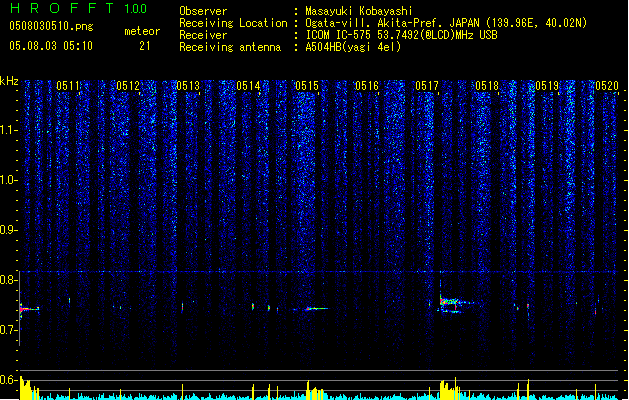
Task: Click the 0518 time marker
Action: pos(487,86)
